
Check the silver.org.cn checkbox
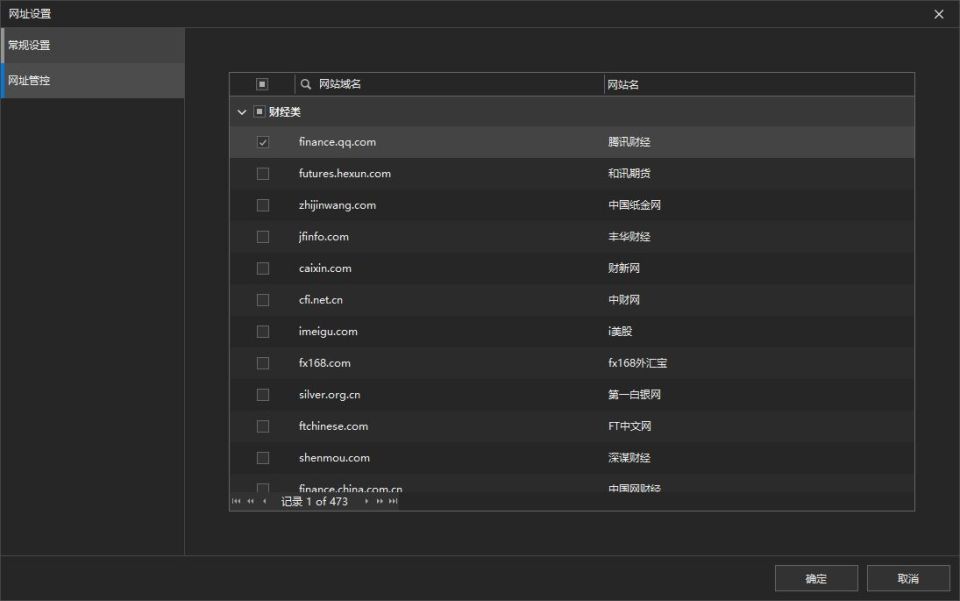(263, 395)
